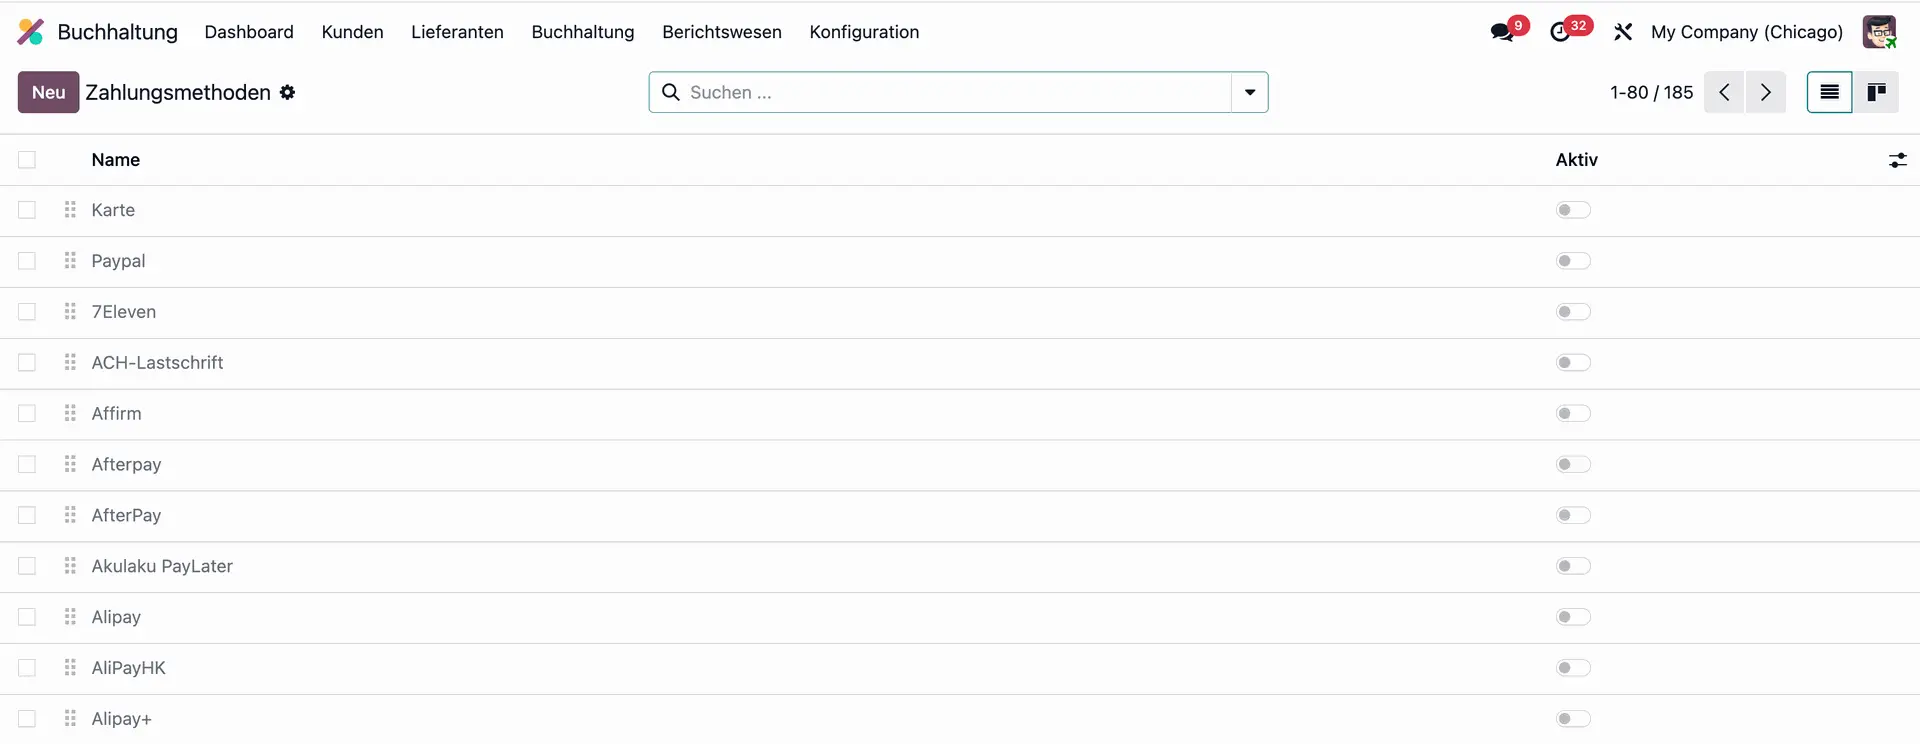Check the ACH-Lastschrift row checkbox
This screenshot has height=744, width=1920.
(27, 363)
